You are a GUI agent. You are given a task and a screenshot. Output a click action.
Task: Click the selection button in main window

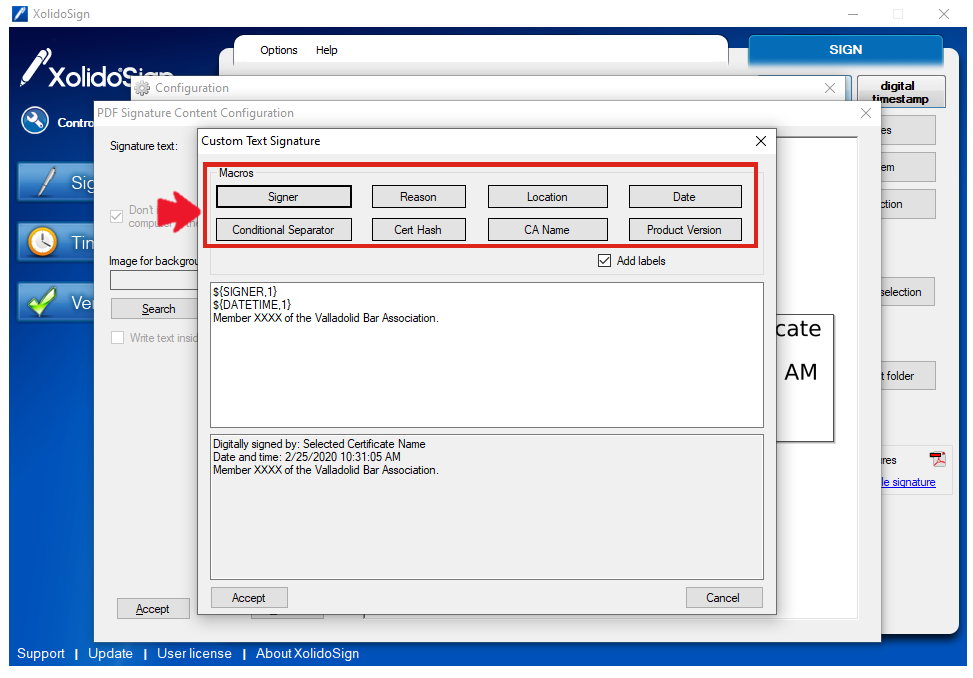tap(908, 292)
